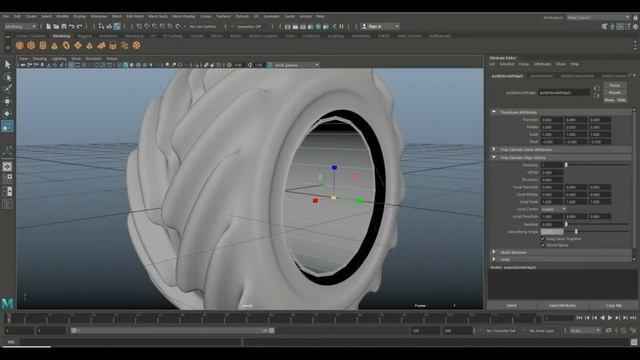Open the Modeling menu set dropdown
The width and height of the screenshot is (640, 360).
point(20,27)
